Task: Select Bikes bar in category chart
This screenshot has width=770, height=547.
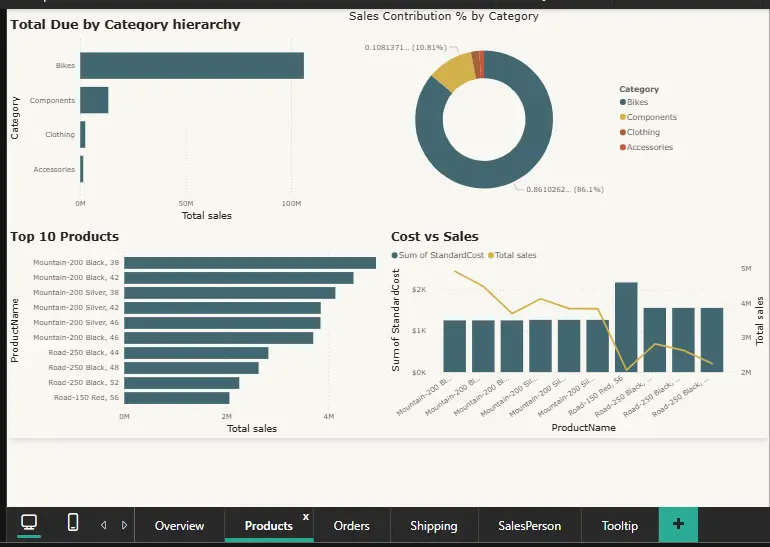Action: (x=192, y=65)
